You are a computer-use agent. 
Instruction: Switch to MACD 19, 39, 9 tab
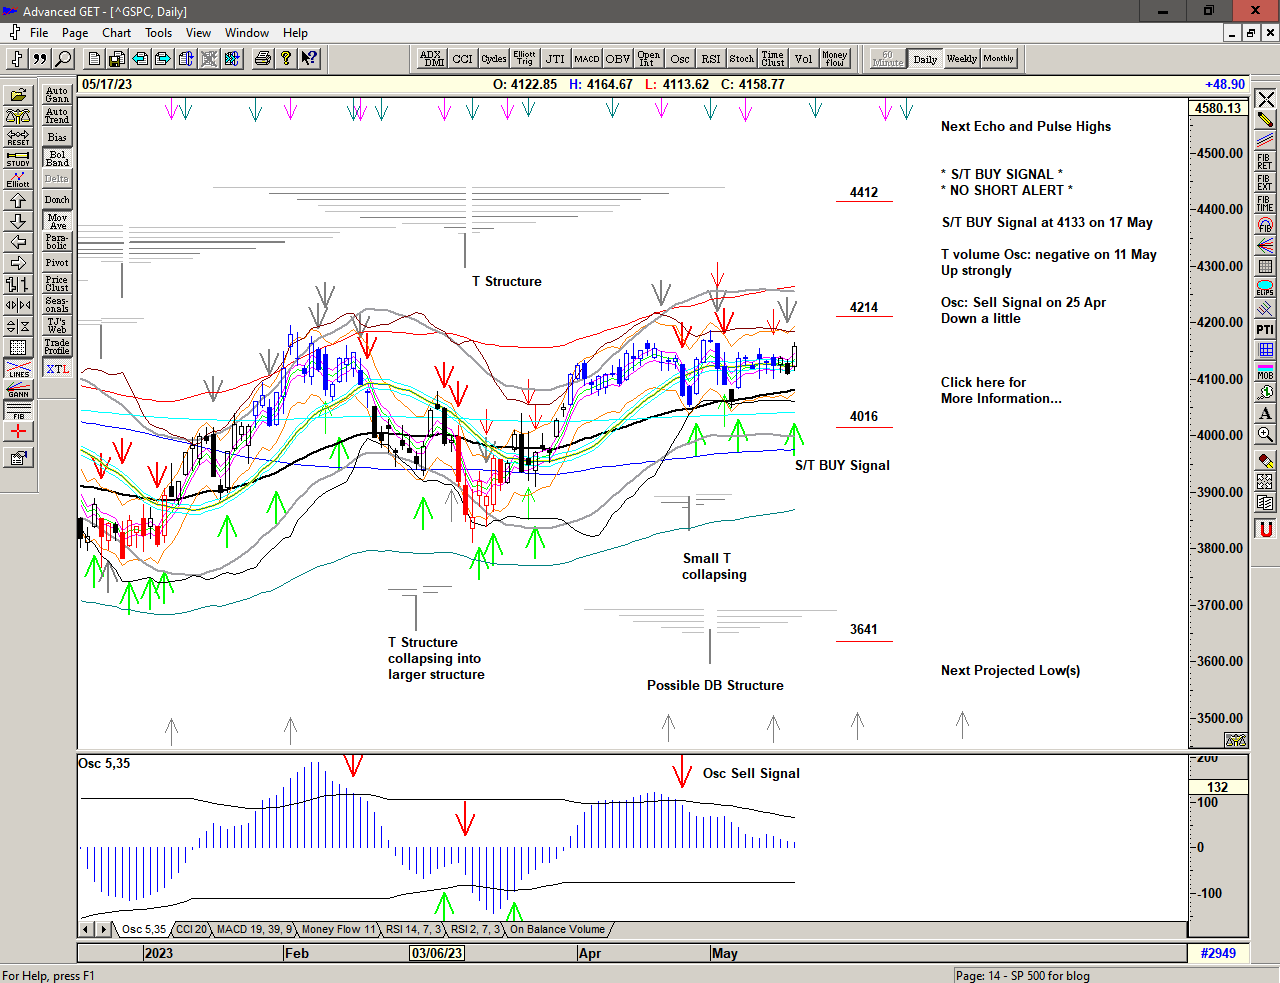point(254,929)
